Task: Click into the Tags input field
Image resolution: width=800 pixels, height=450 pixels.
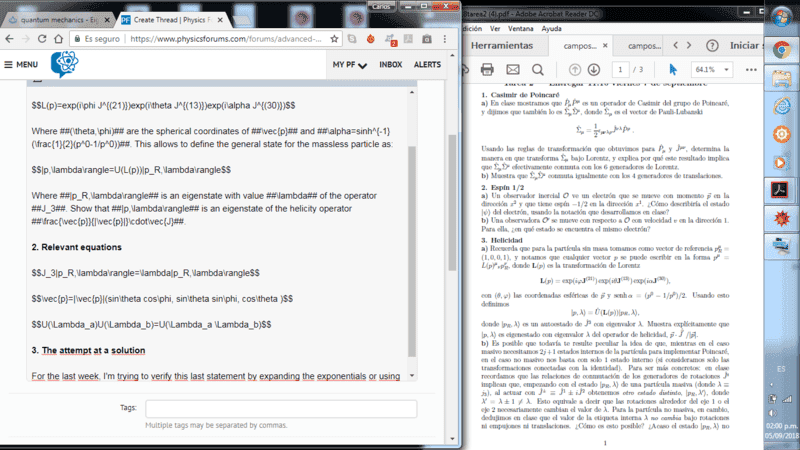Action: [x=281, y=409]
